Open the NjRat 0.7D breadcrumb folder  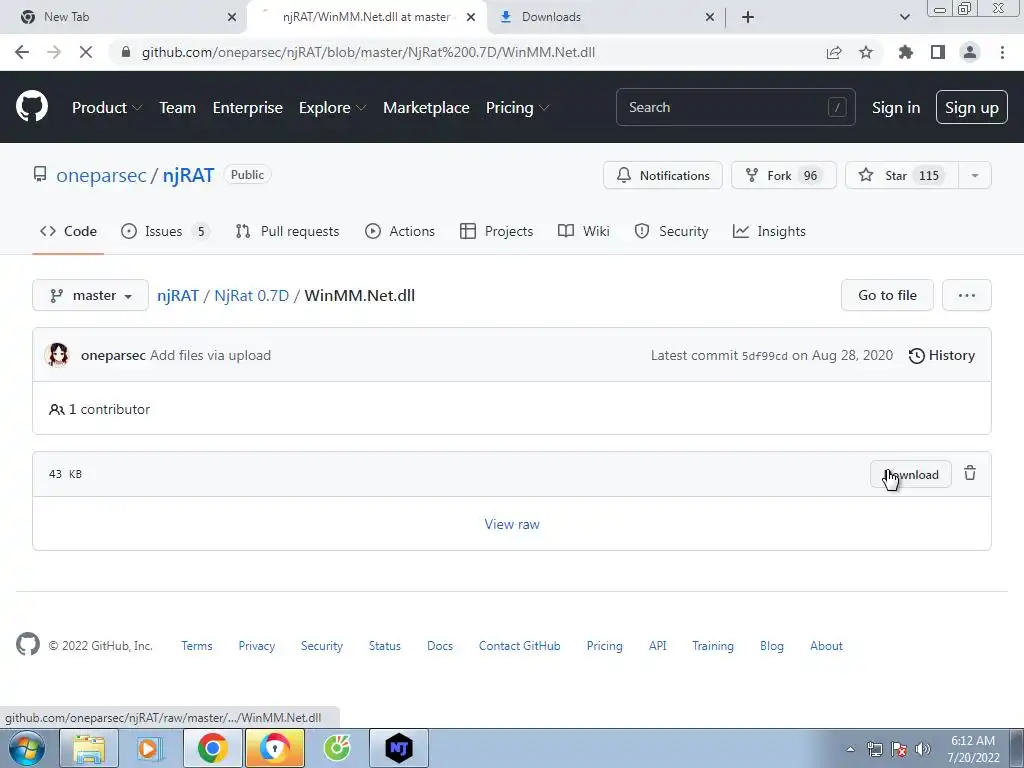(251, 295)
